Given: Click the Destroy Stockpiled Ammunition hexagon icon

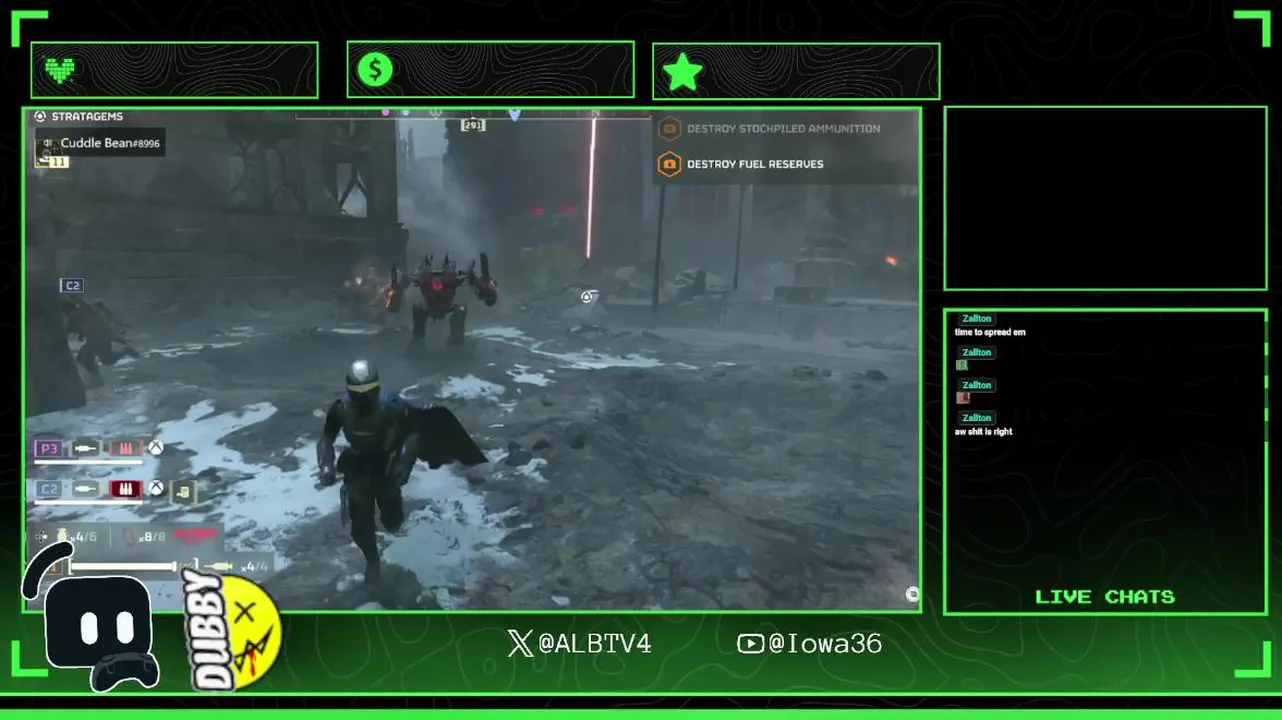Looking at the screenshot, I should click(669, 129).
